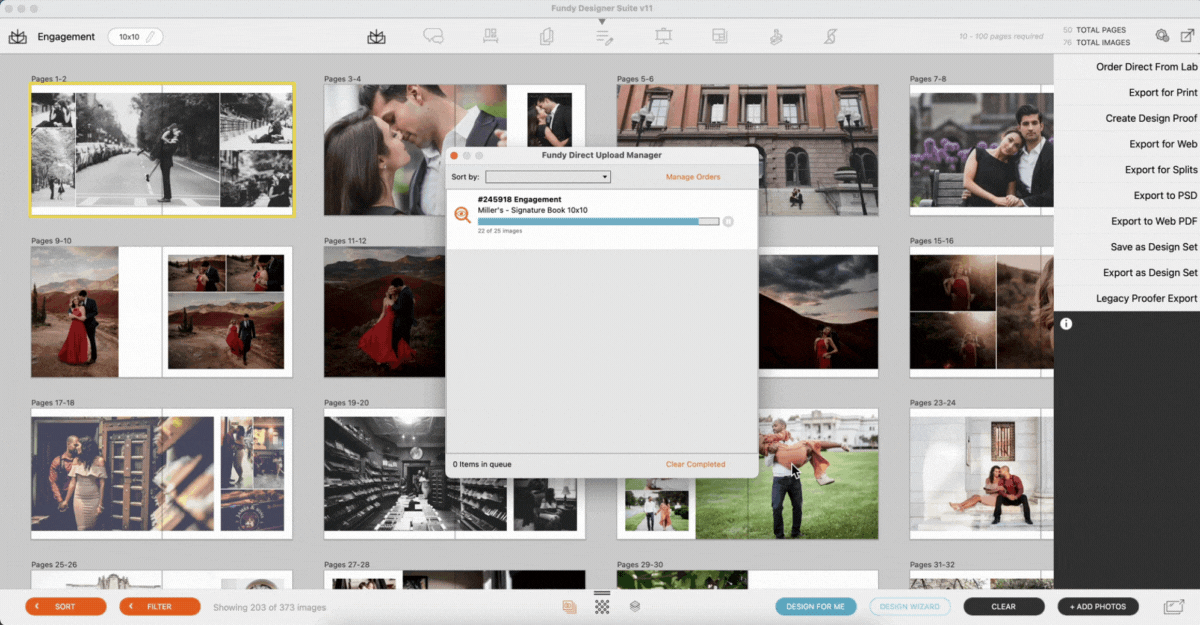Choose Export for Web
The width and height of the screenshot is (1200, 625).
(x=1163, y=144)
